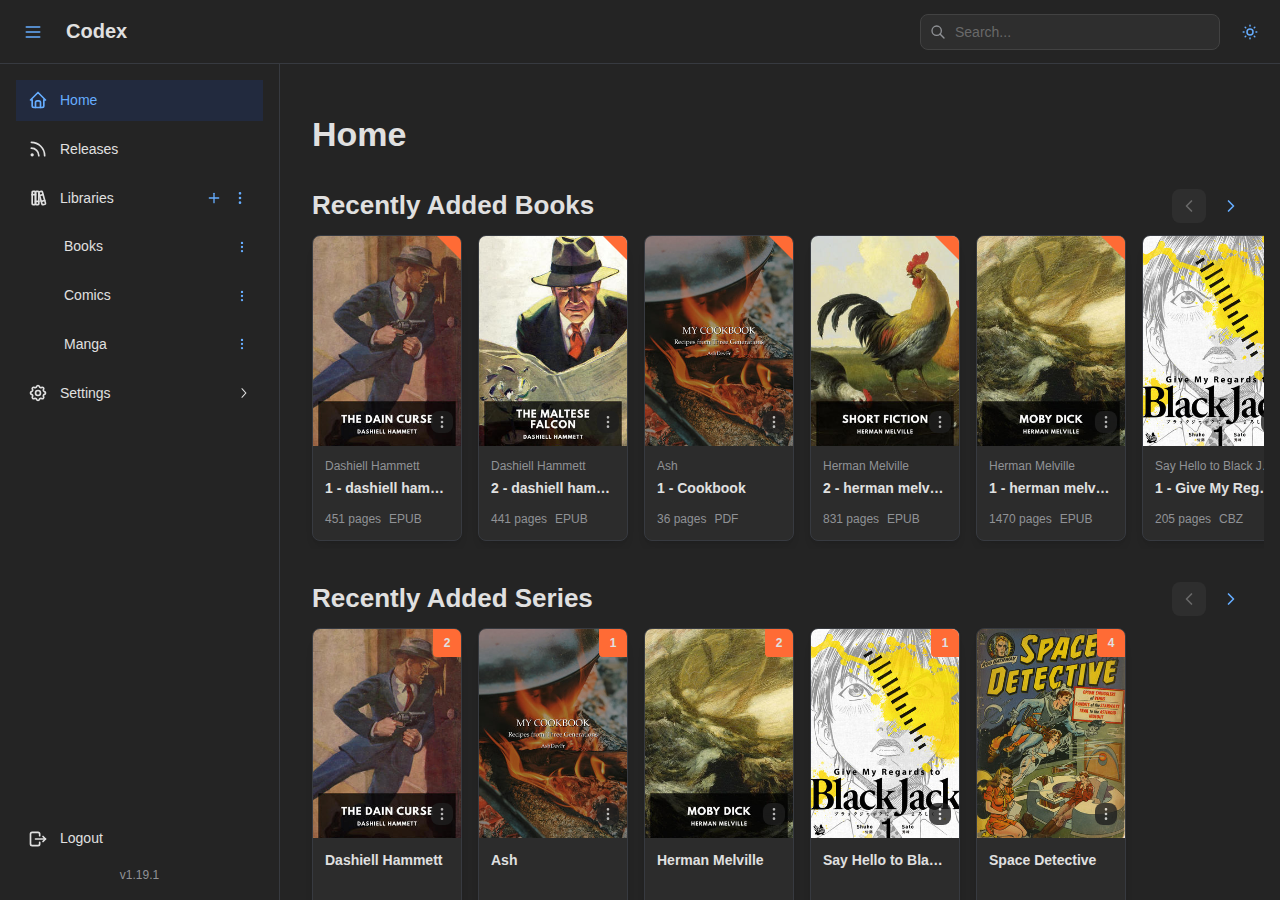Click the search input field

[1070, 32]
